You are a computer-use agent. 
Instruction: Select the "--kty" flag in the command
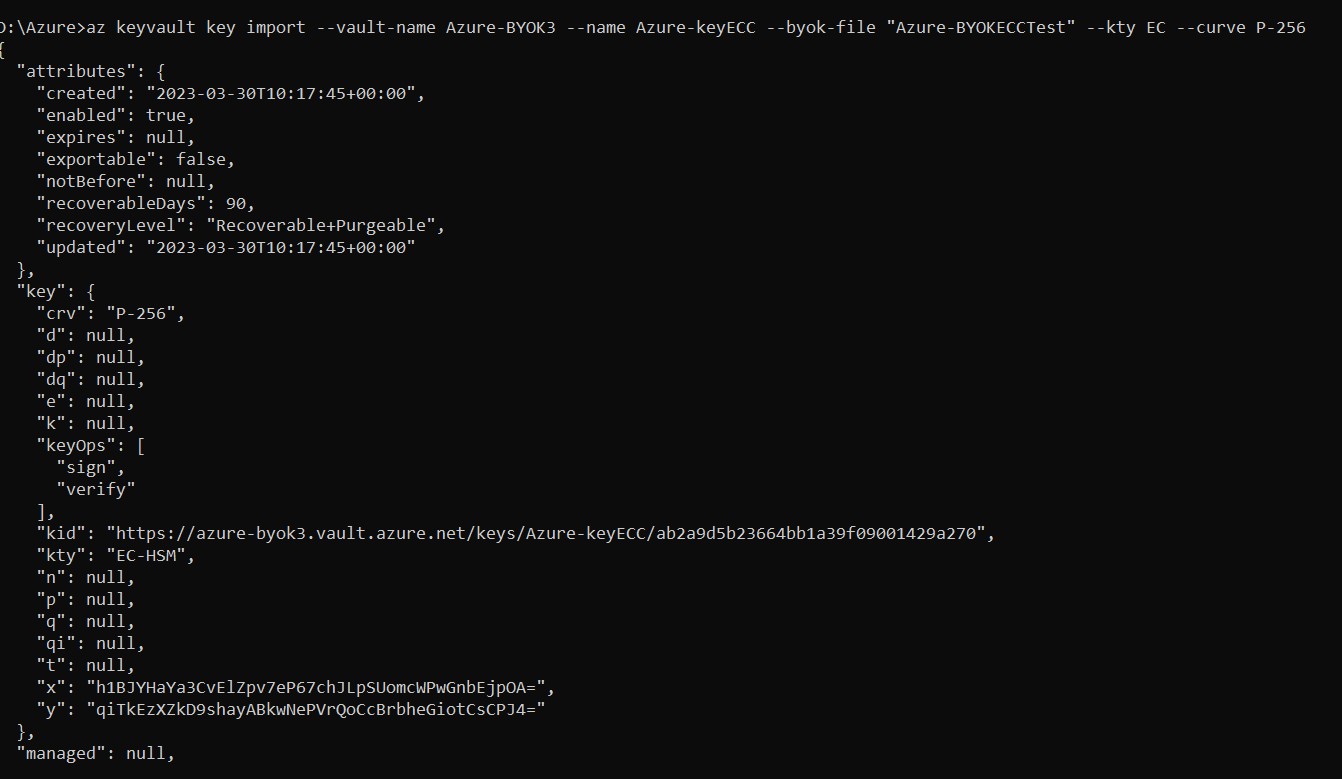1111,27
